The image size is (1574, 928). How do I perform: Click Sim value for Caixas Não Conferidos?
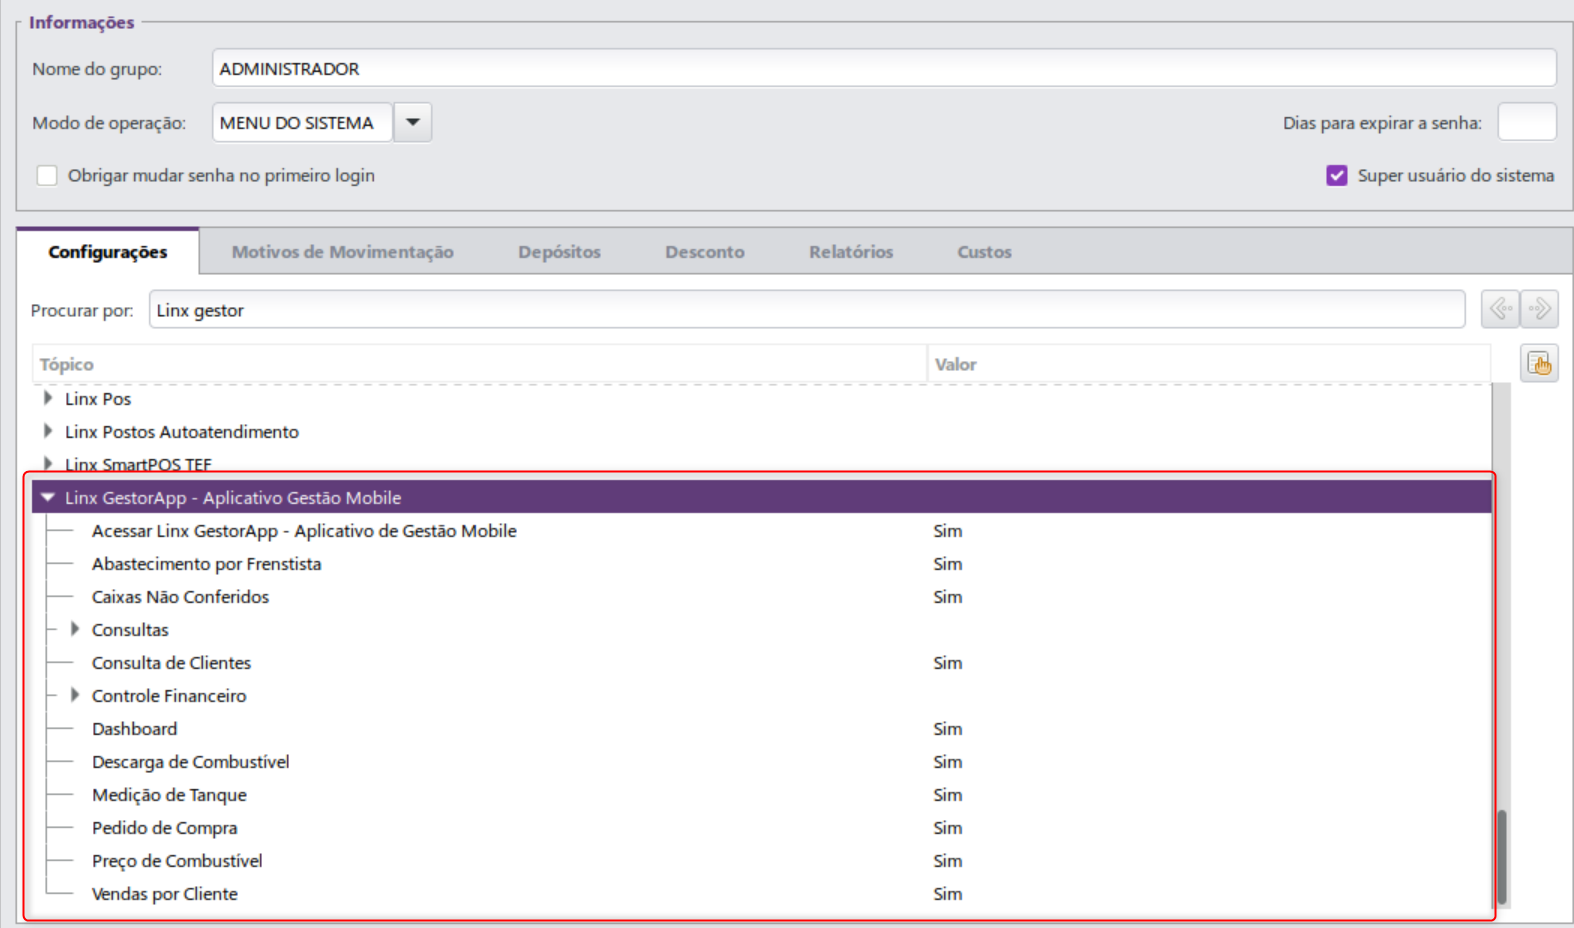[x=948, y=596]
